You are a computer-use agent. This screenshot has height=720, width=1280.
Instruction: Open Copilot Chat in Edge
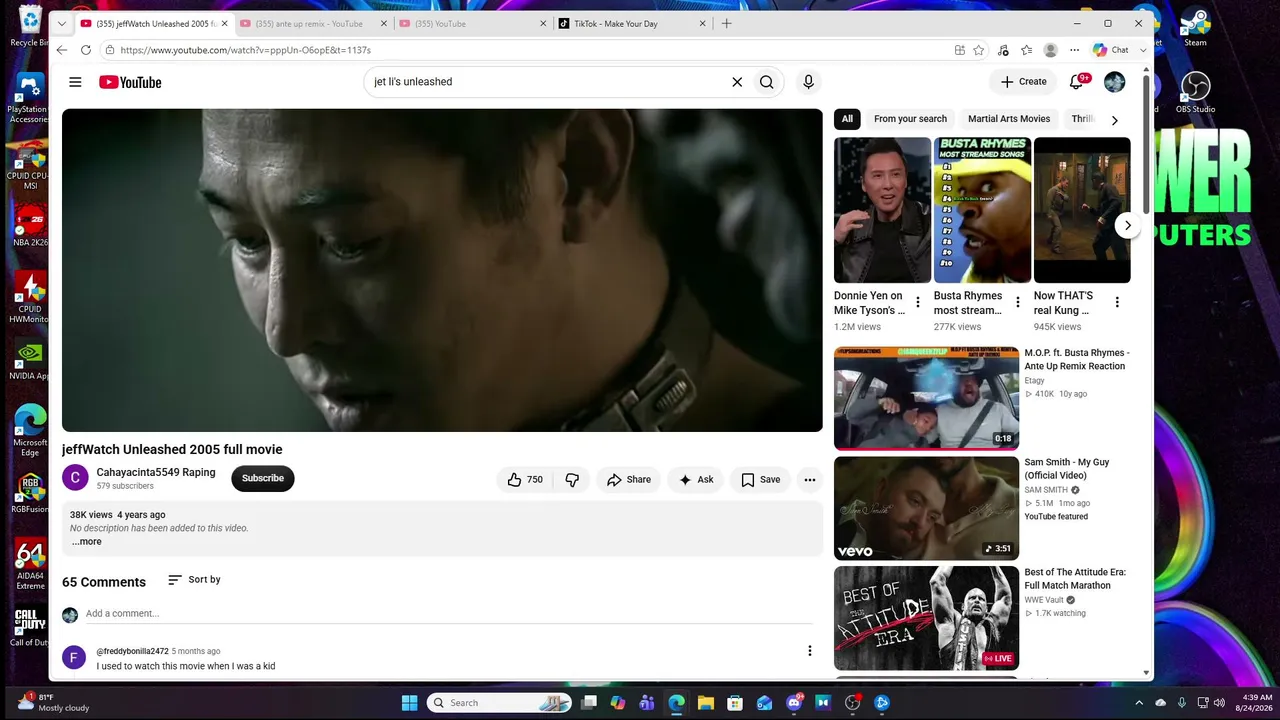tap(1111, 50)
